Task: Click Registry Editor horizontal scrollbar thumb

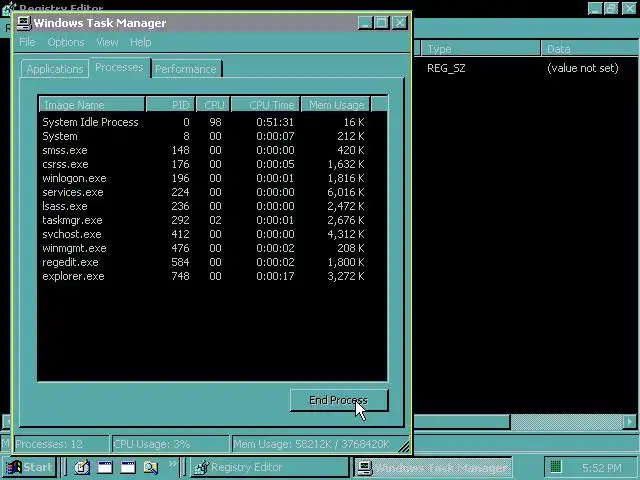Action: click(x=462, y=422)
